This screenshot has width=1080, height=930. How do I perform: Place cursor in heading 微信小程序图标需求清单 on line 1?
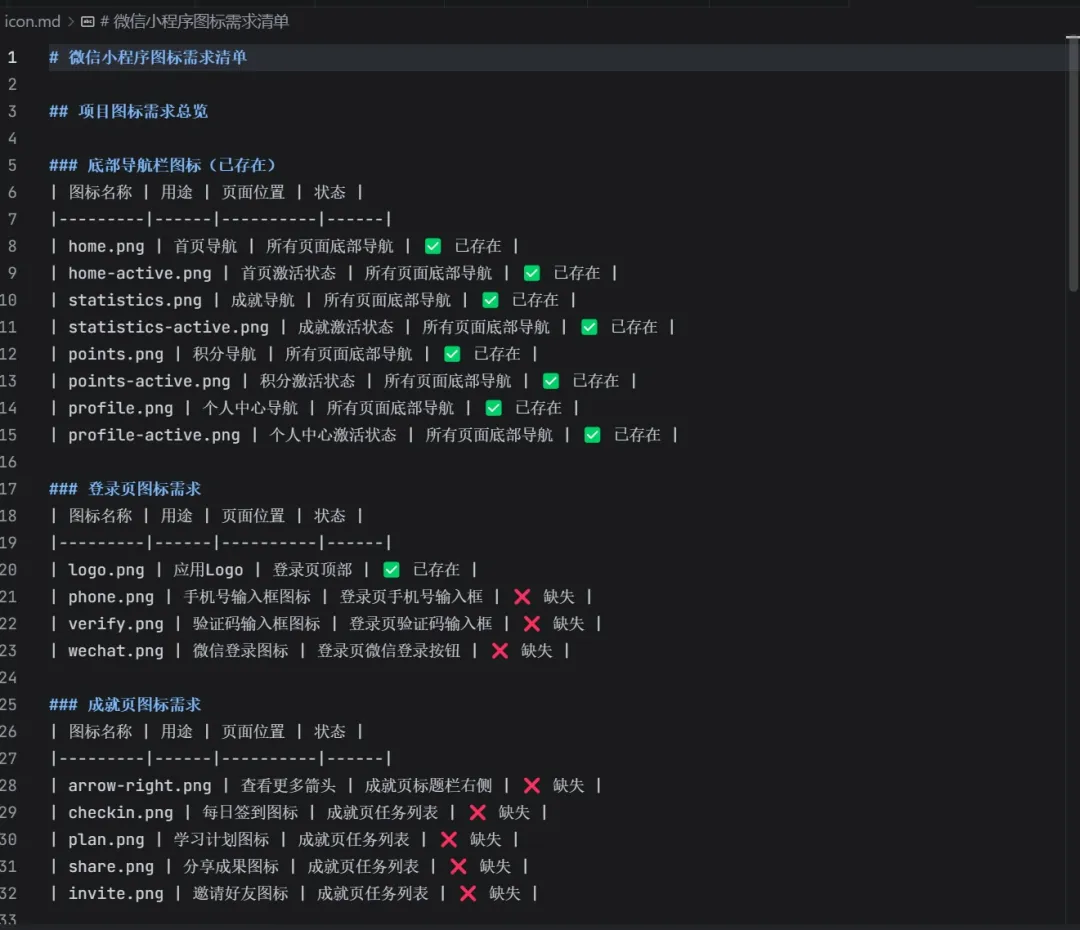[x=158, y=57]
